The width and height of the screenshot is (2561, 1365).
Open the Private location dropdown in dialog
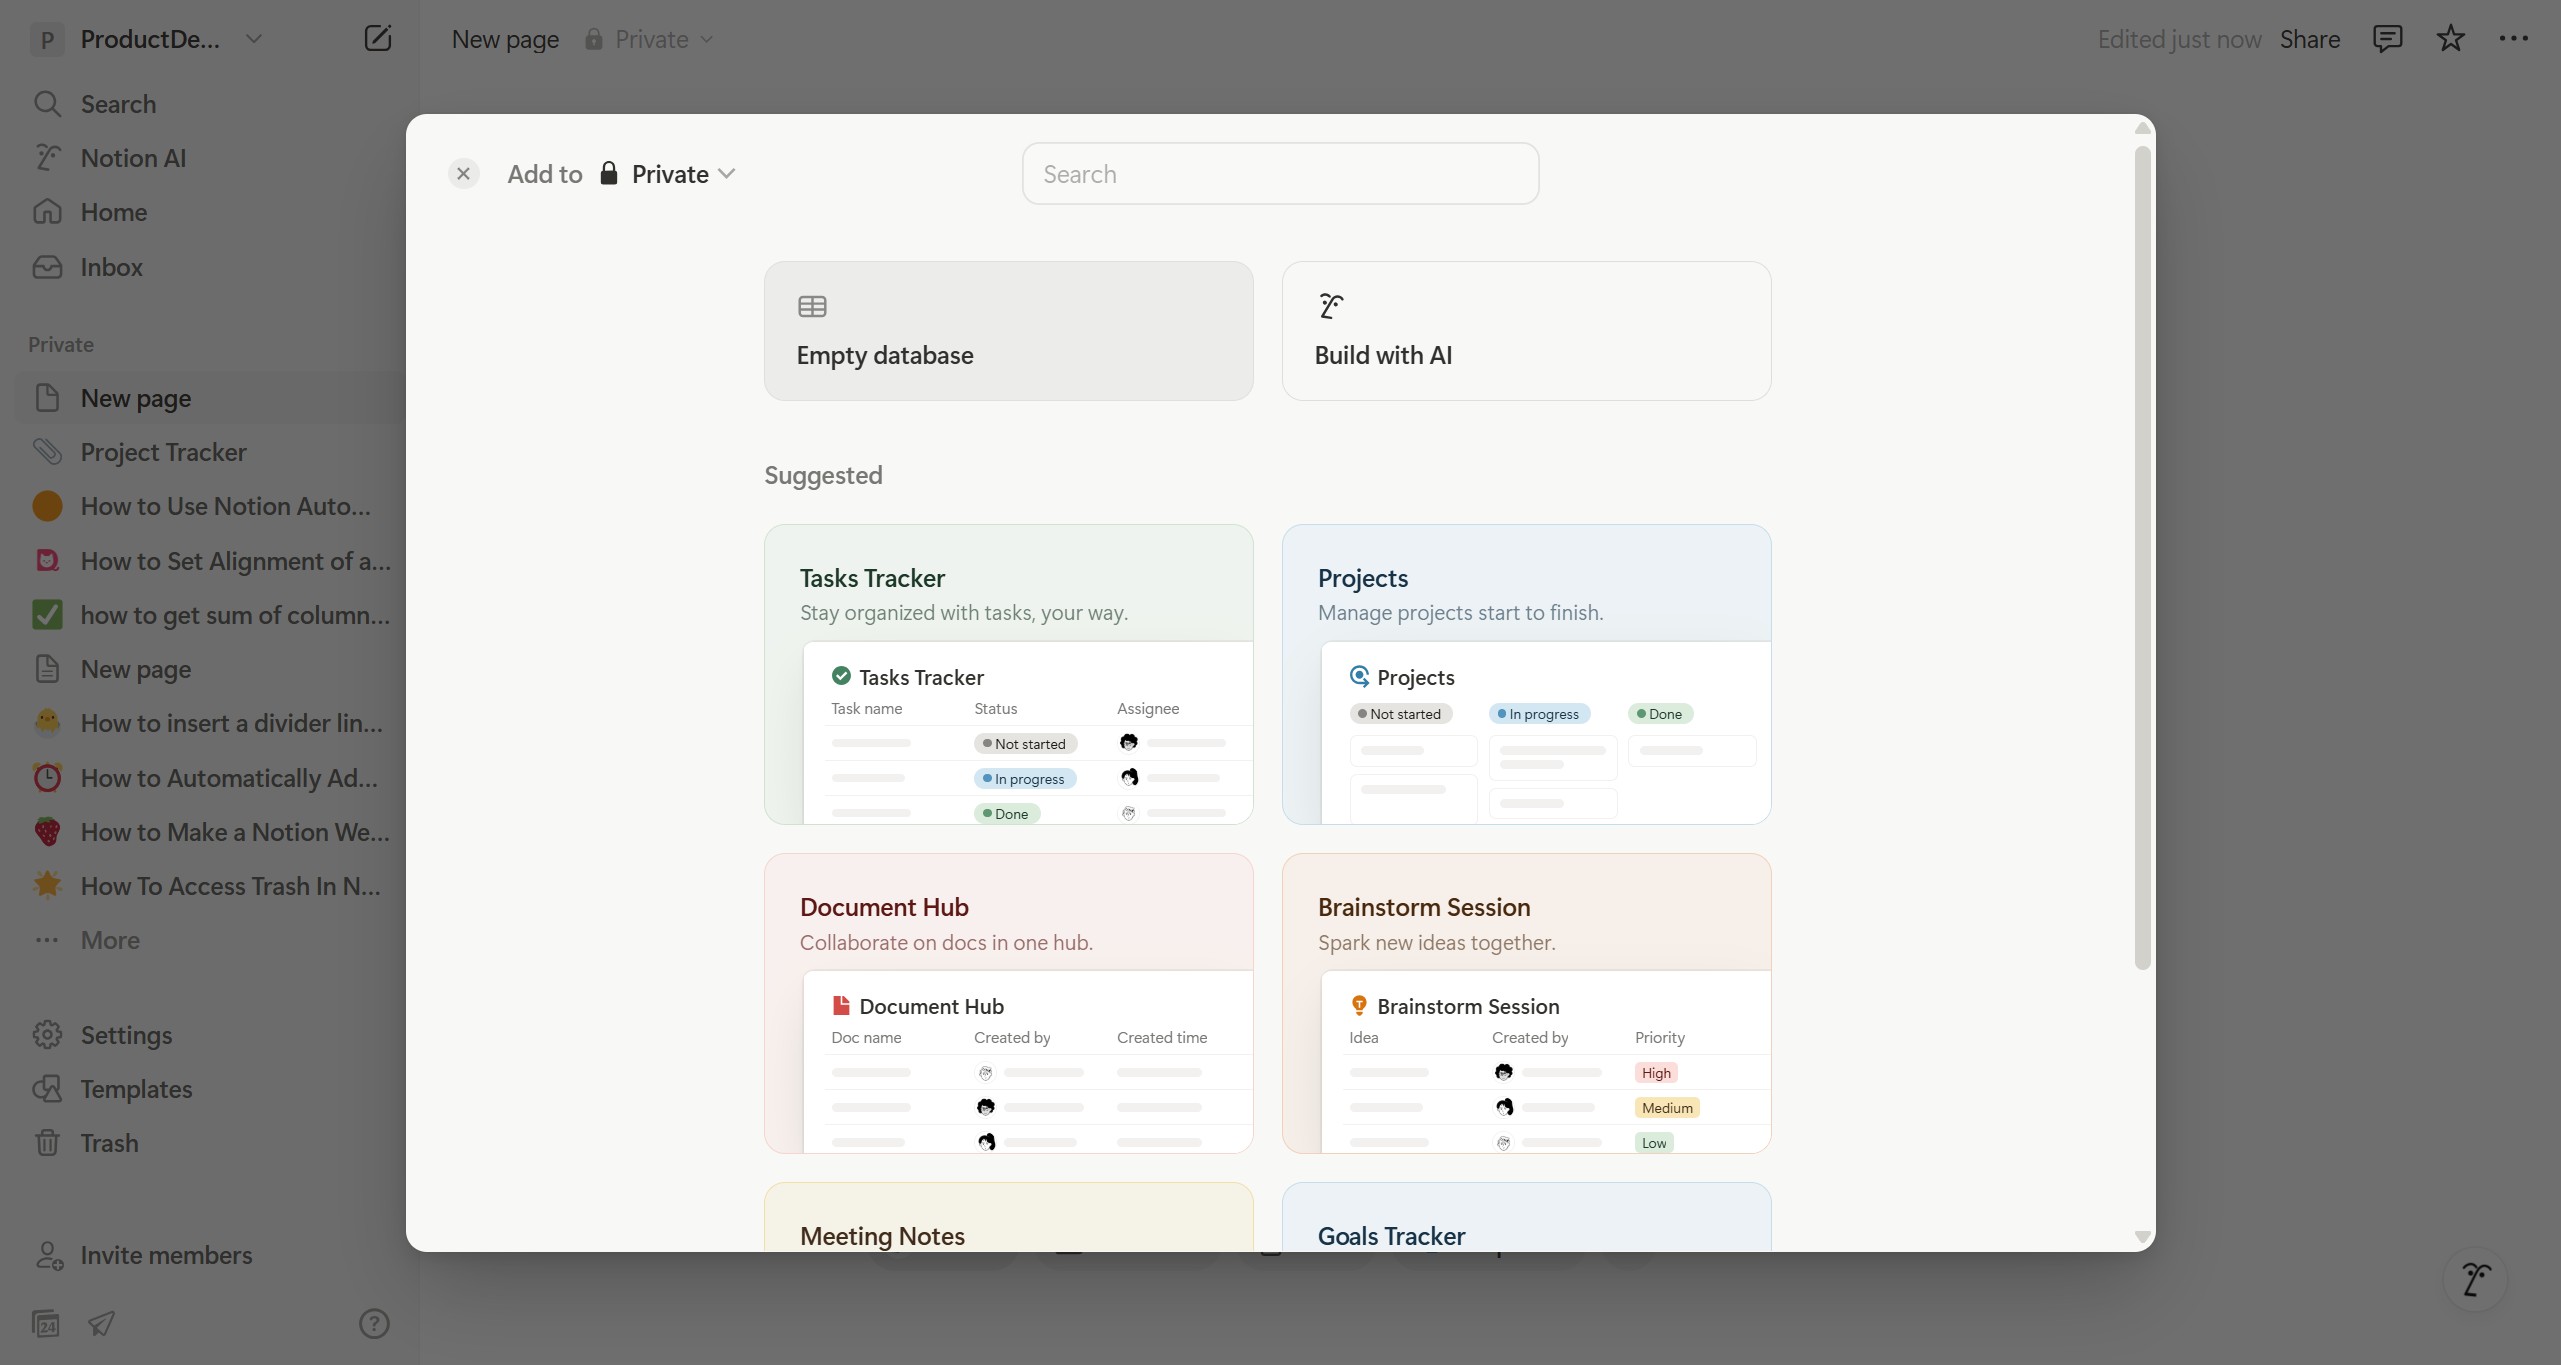coord(668,174)
